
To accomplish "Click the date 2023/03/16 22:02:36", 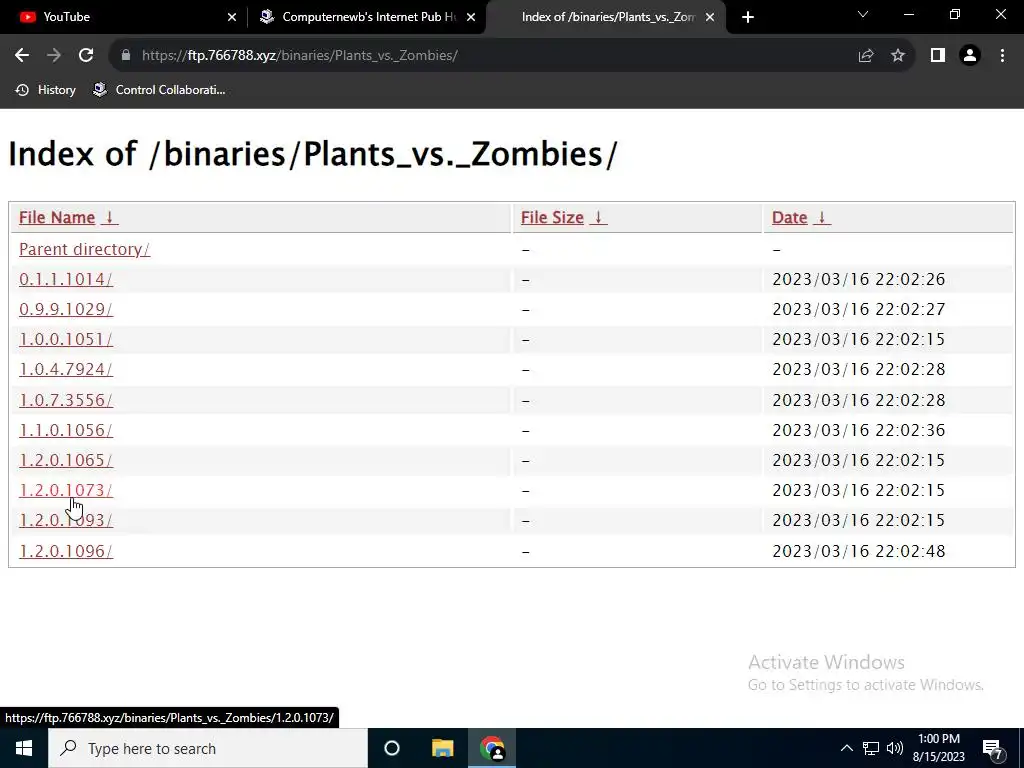I will pos(859,430).
